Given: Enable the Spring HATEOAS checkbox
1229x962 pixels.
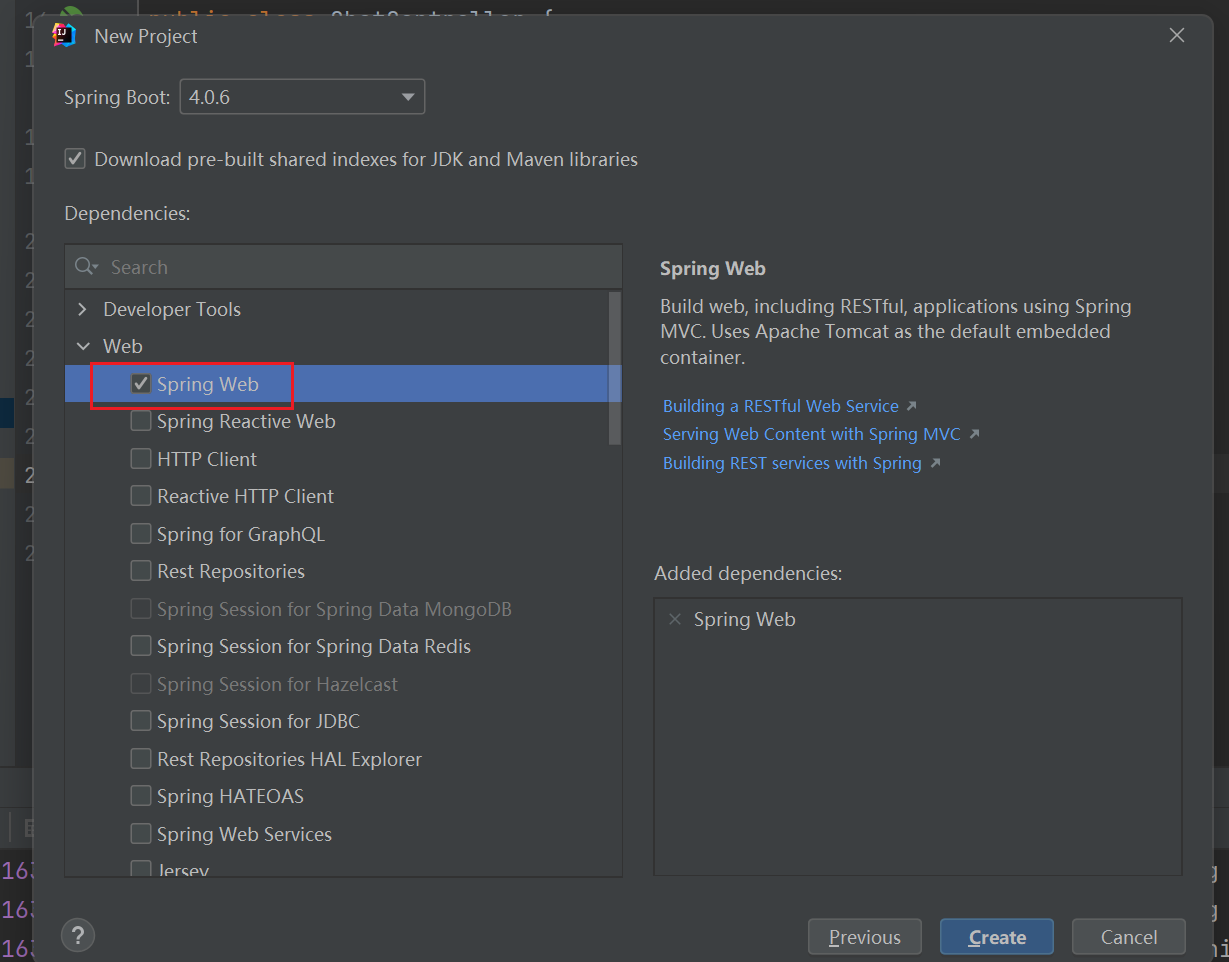Looking at the screenshot, I should [x=141, y=796].
